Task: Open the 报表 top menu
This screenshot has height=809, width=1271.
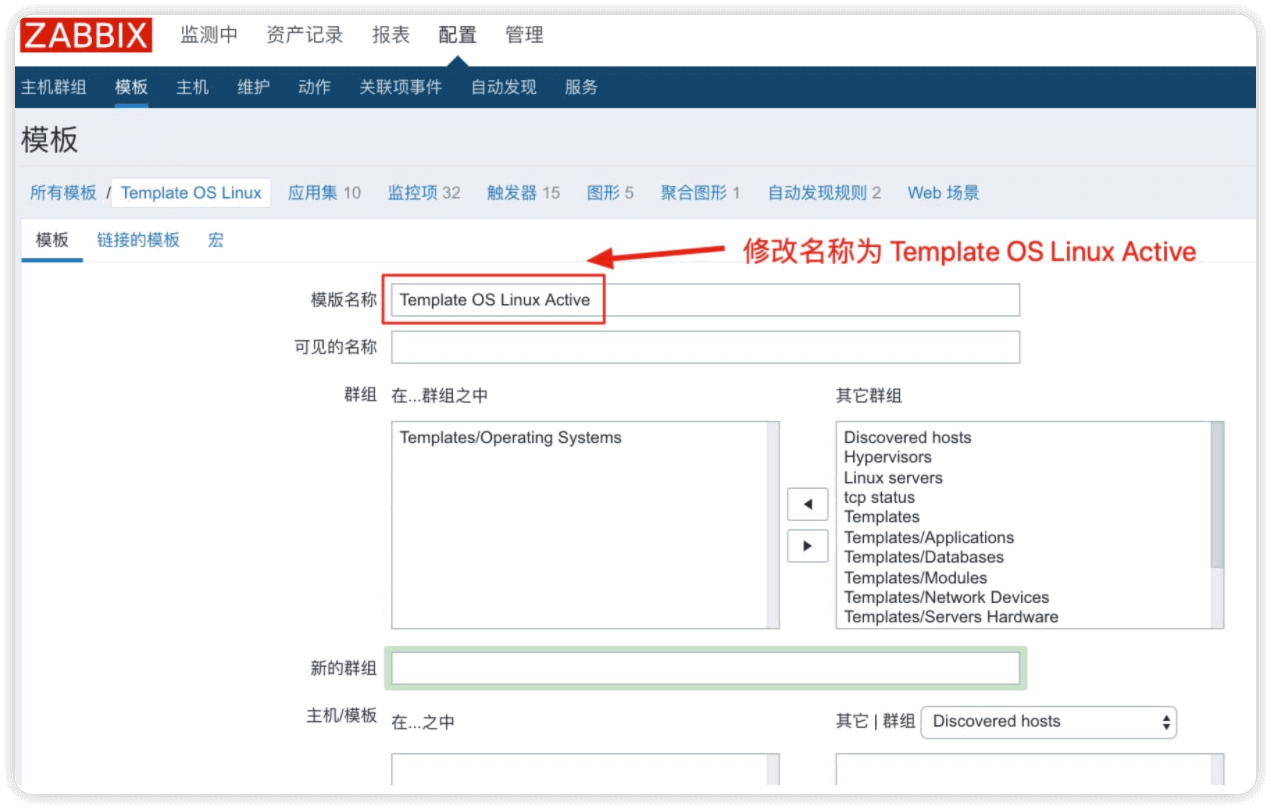Action: [x=391, y=35]
